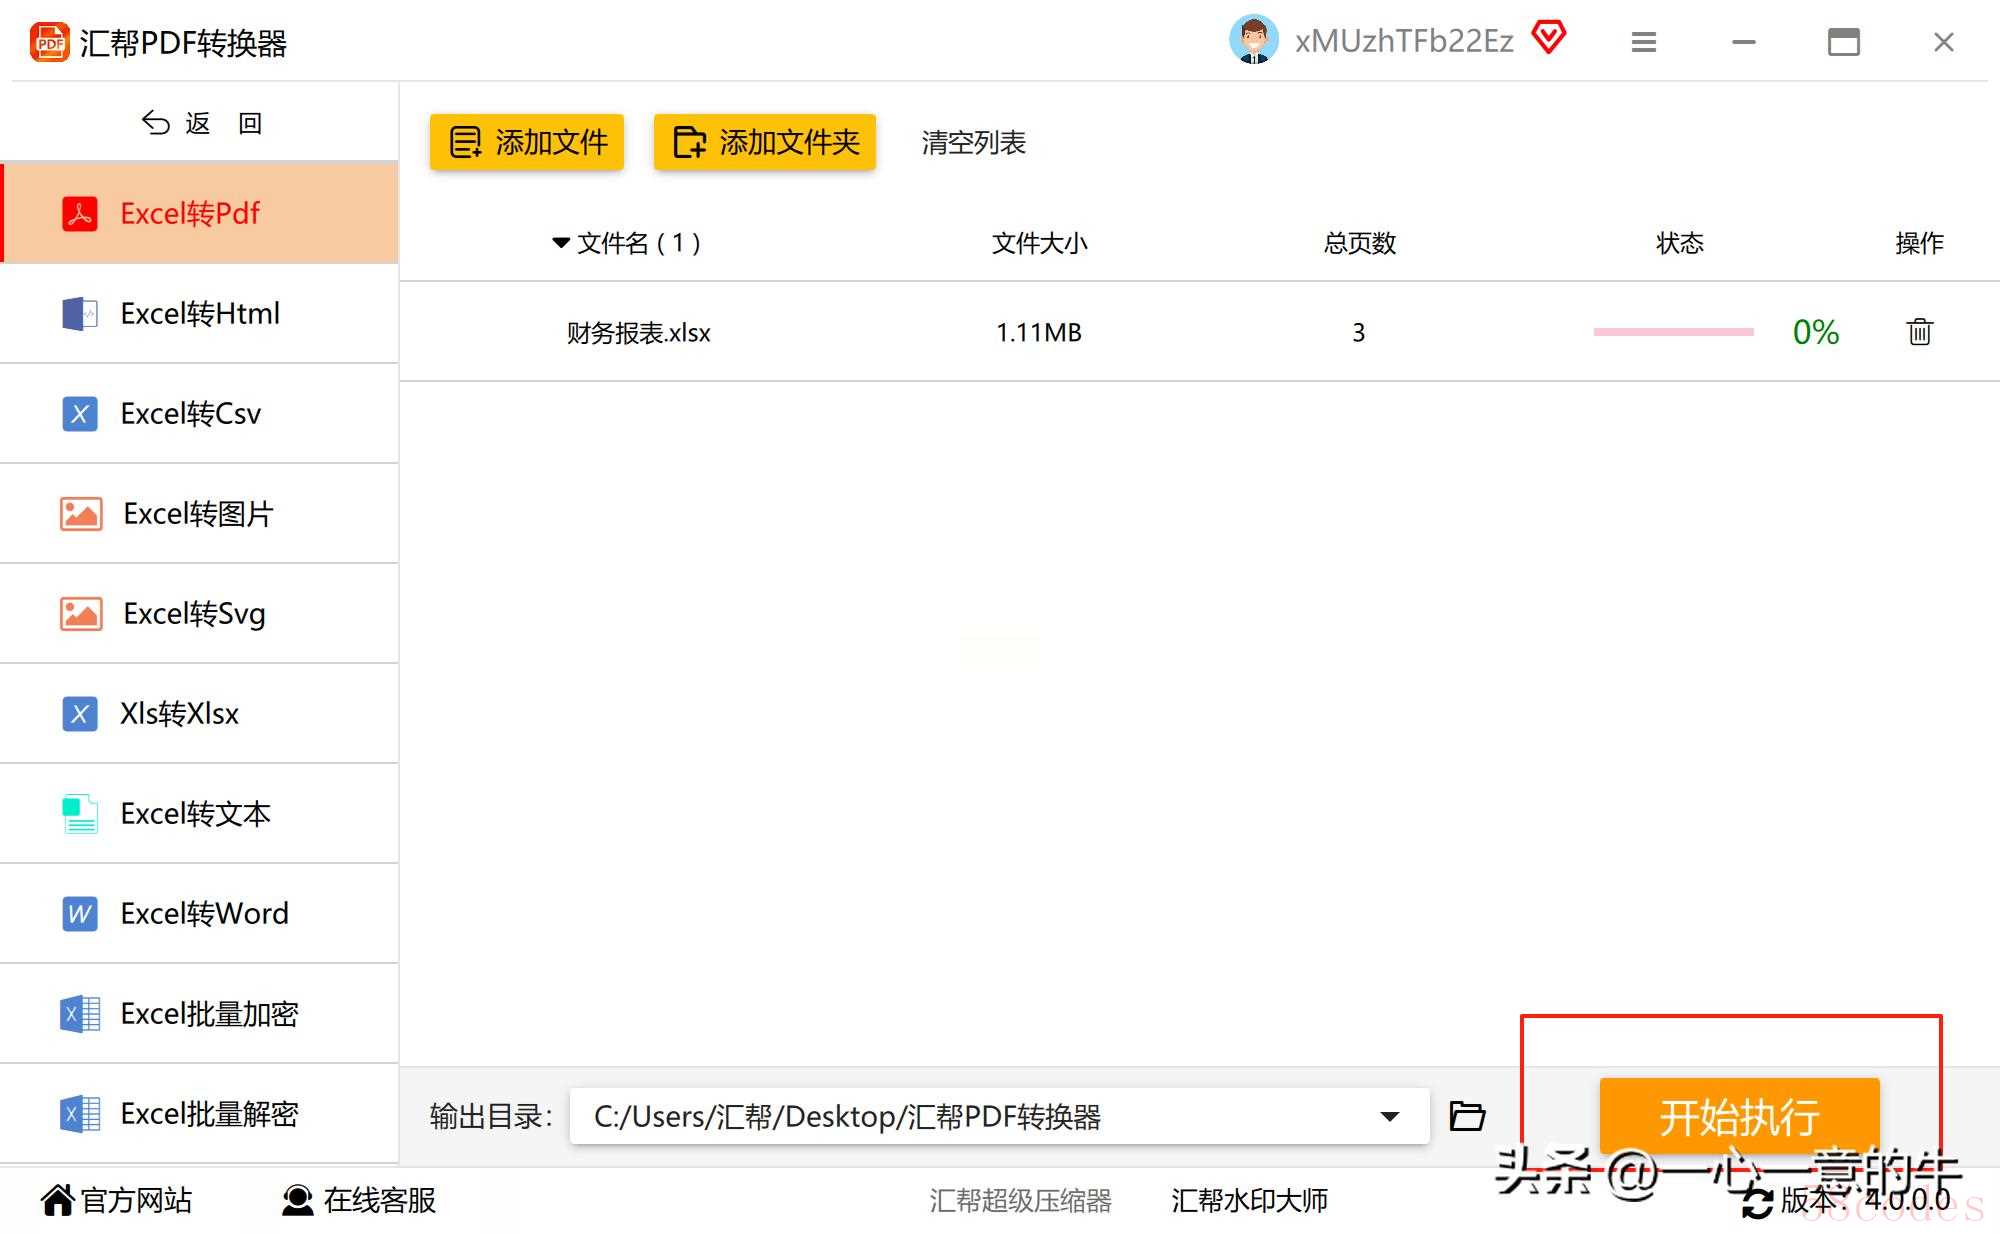
Task: Click the 添加文件夹 button
Action: [765, 142]
